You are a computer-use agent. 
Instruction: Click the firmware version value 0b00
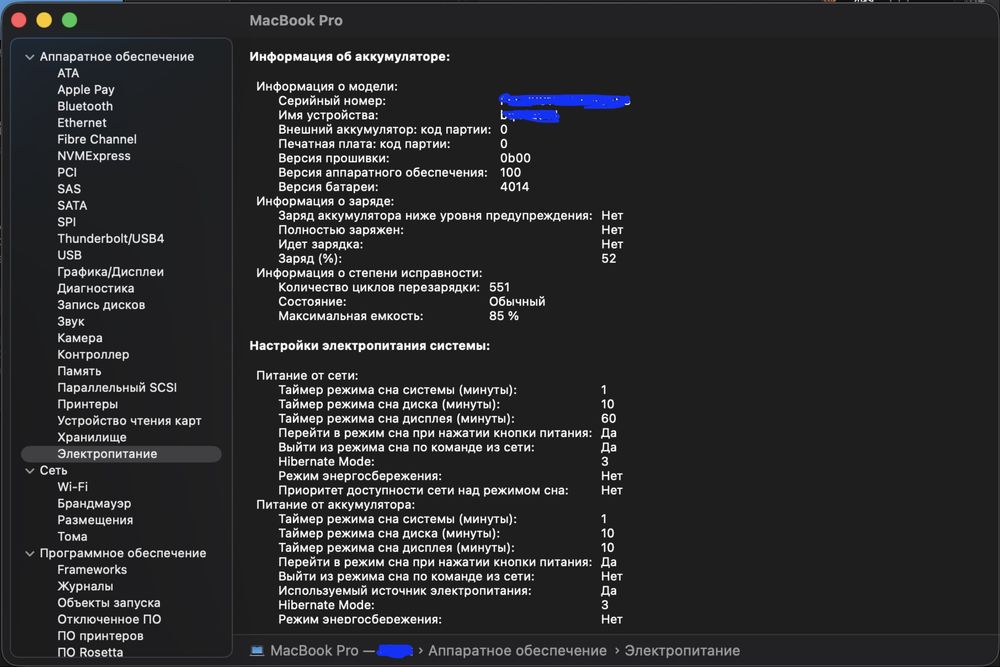[515, 158]
